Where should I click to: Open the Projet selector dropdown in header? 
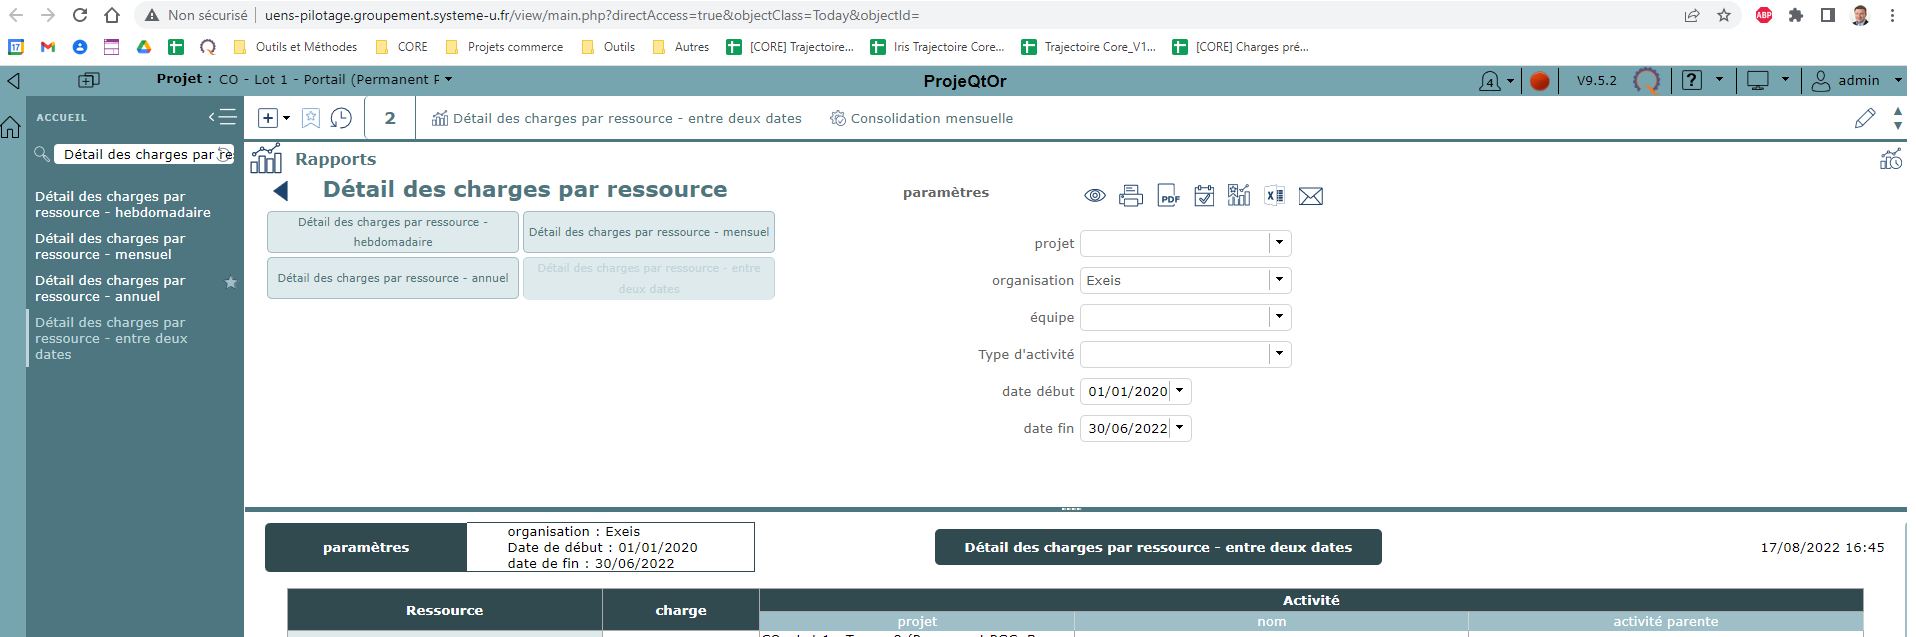[448, 79]
